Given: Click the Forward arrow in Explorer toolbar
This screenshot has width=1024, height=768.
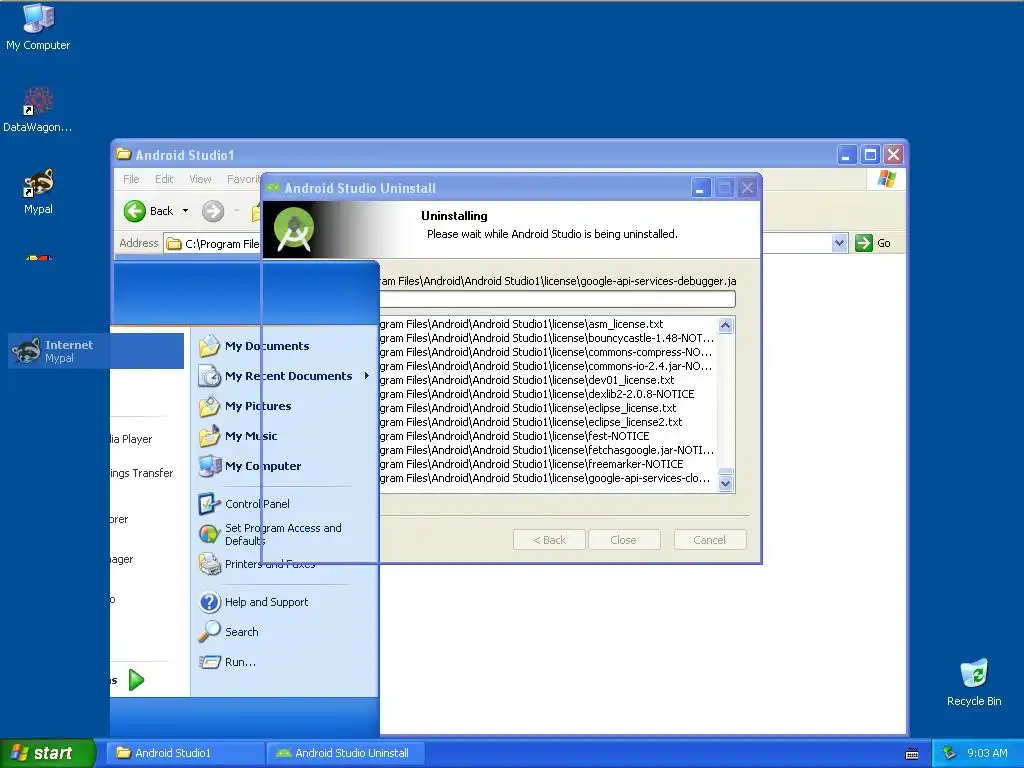Looking at the screenshot, I should click(x=213, y=211).
